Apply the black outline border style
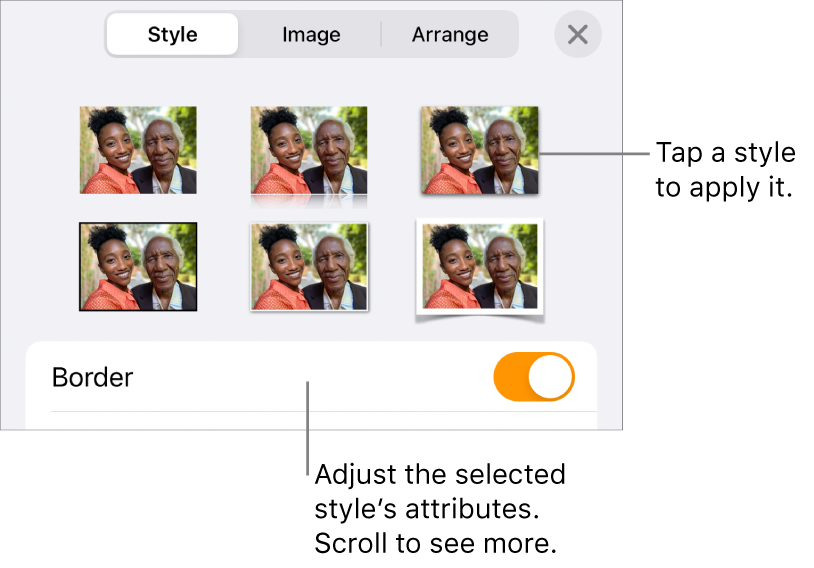The image size is (814, 568). tap(138, 267)
